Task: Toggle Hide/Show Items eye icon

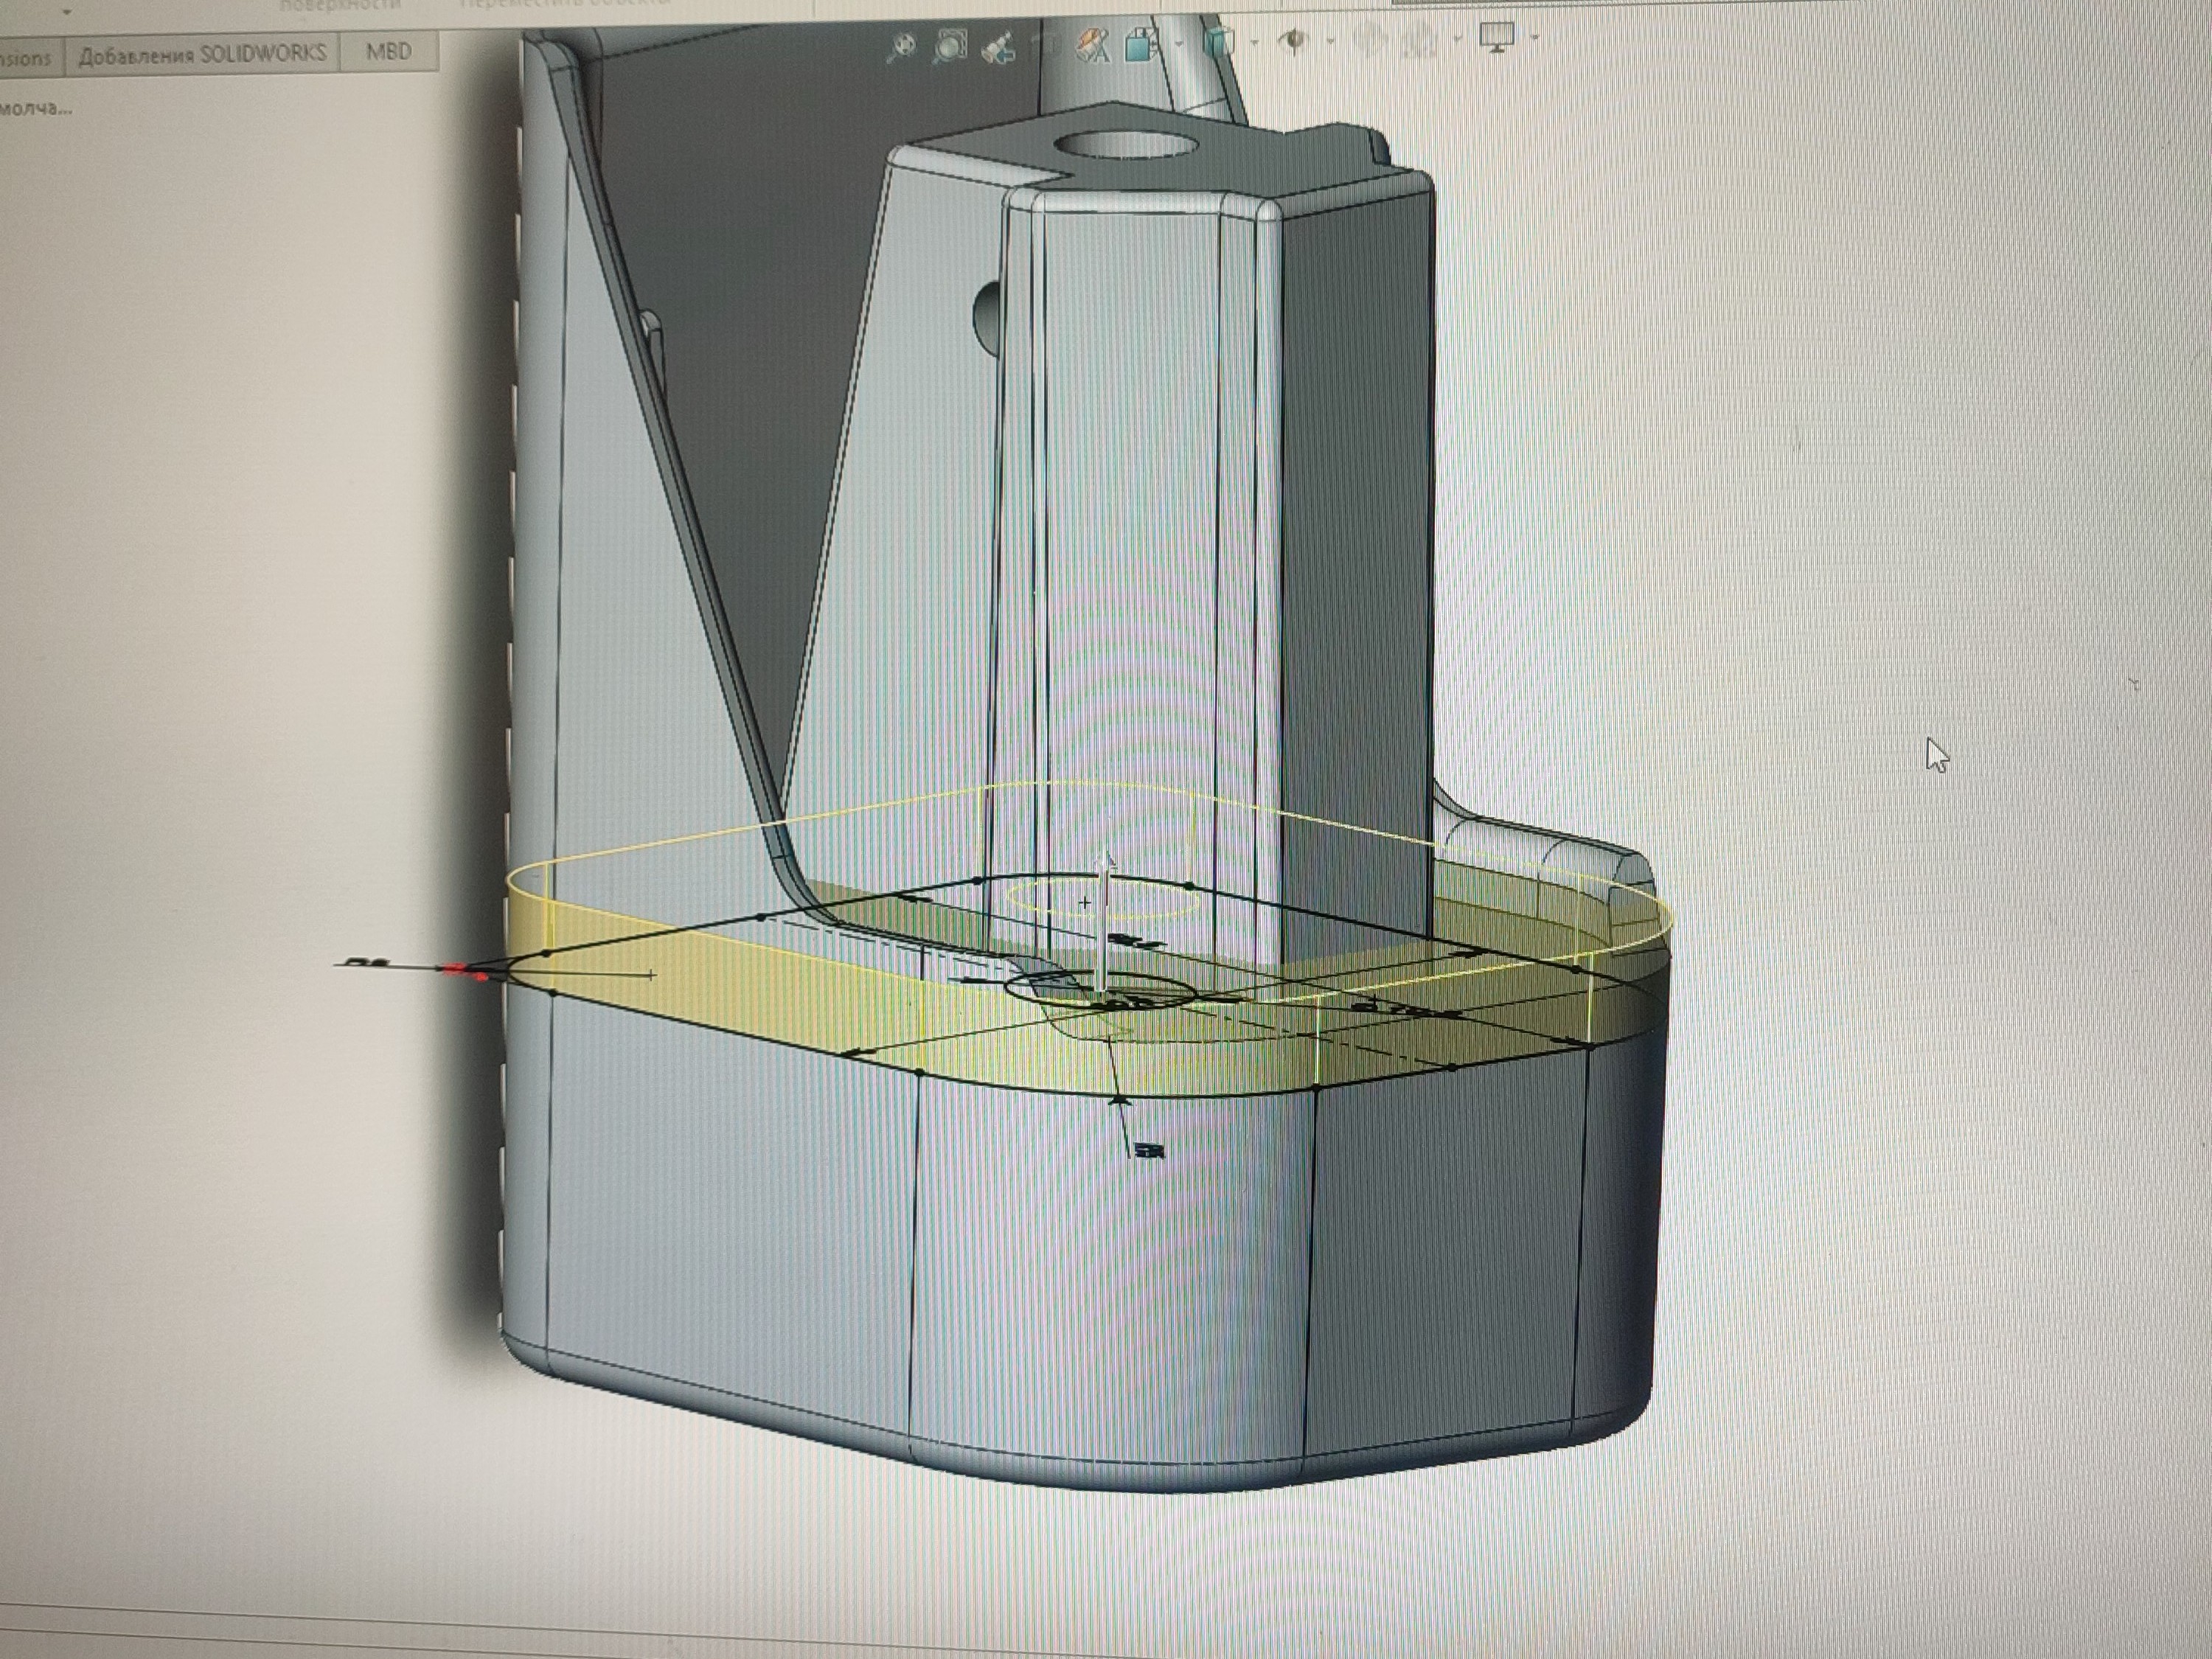Action: click(x=1294, y=41)
